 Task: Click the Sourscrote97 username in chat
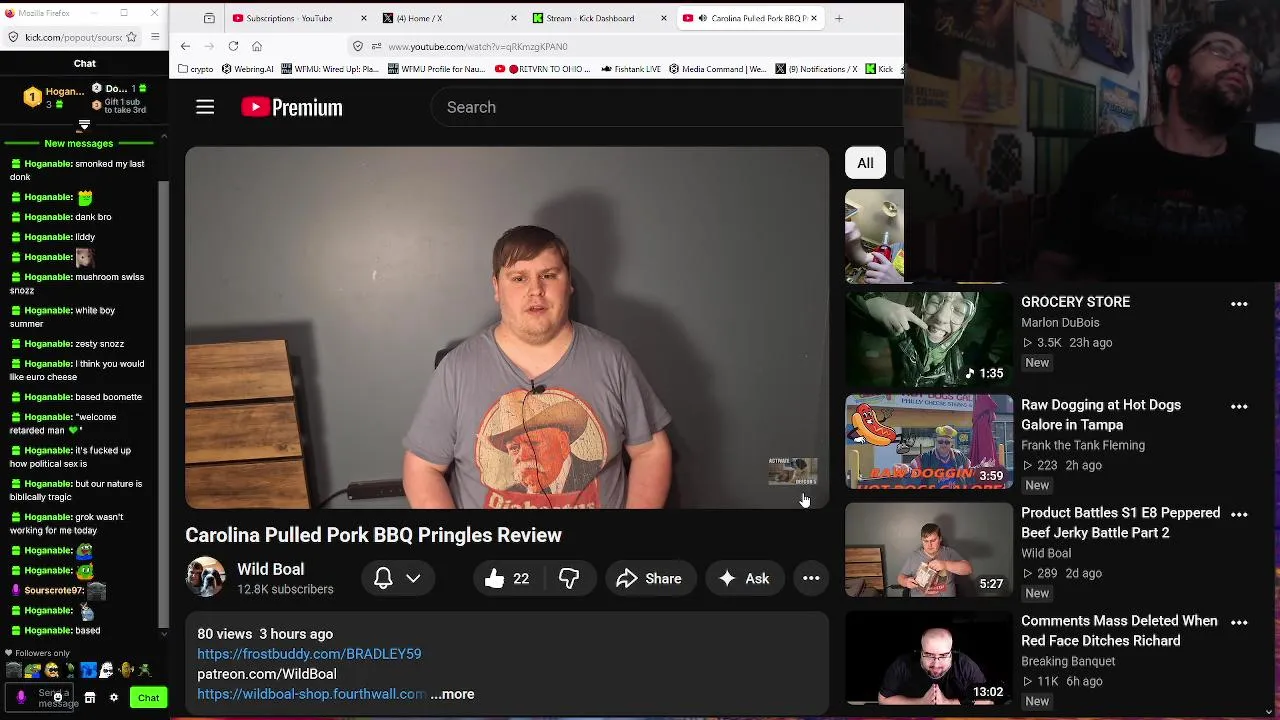pyautogui.click(x=54, y=590)
